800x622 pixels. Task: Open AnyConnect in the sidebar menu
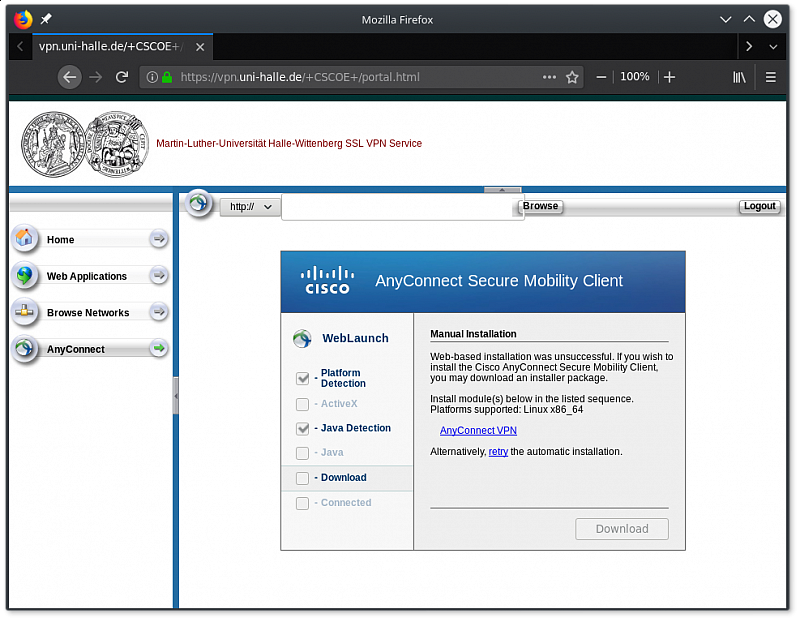coord(90,349)
